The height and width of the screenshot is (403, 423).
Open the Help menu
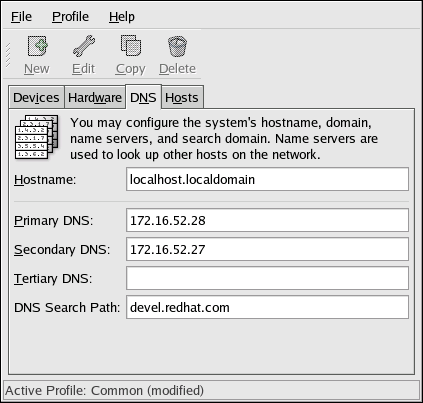click(122, 17)
